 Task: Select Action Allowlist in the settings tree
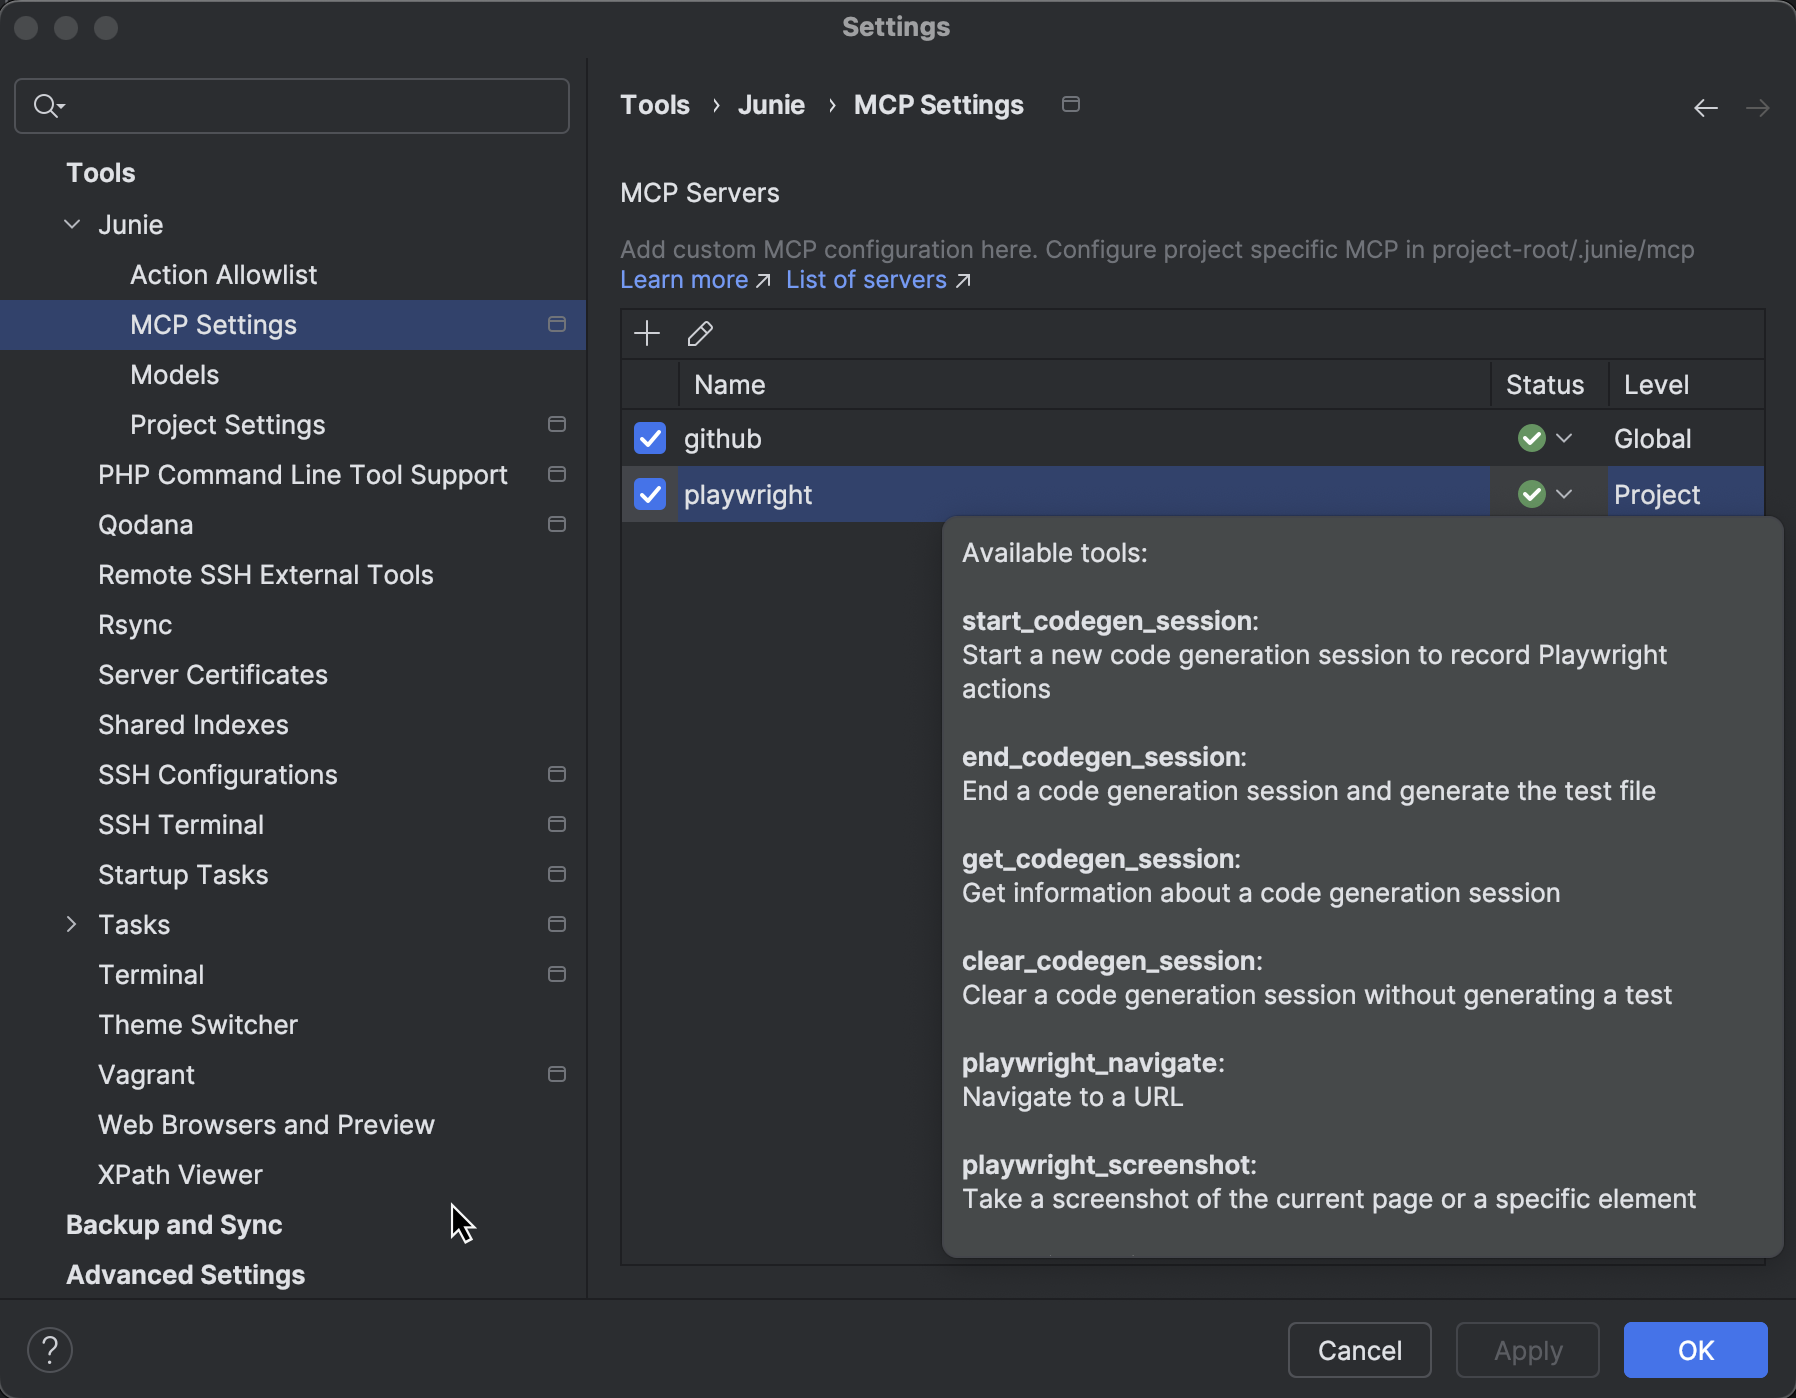(x=223, y=274)
